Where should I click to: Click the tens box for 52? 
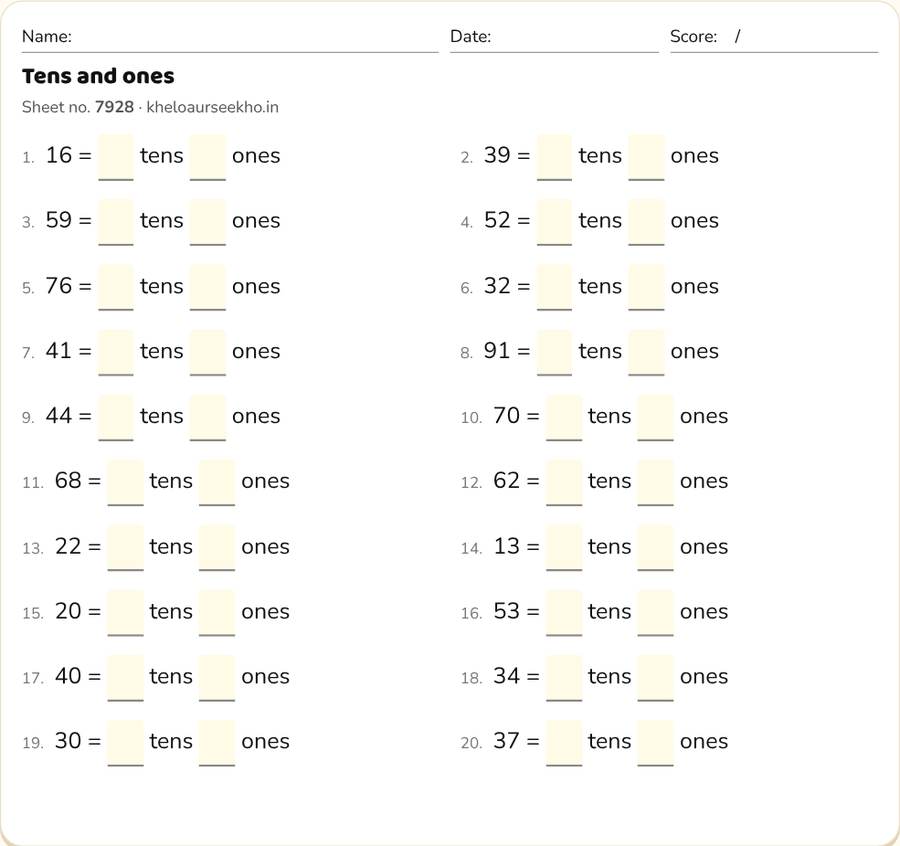click(554, 222)
